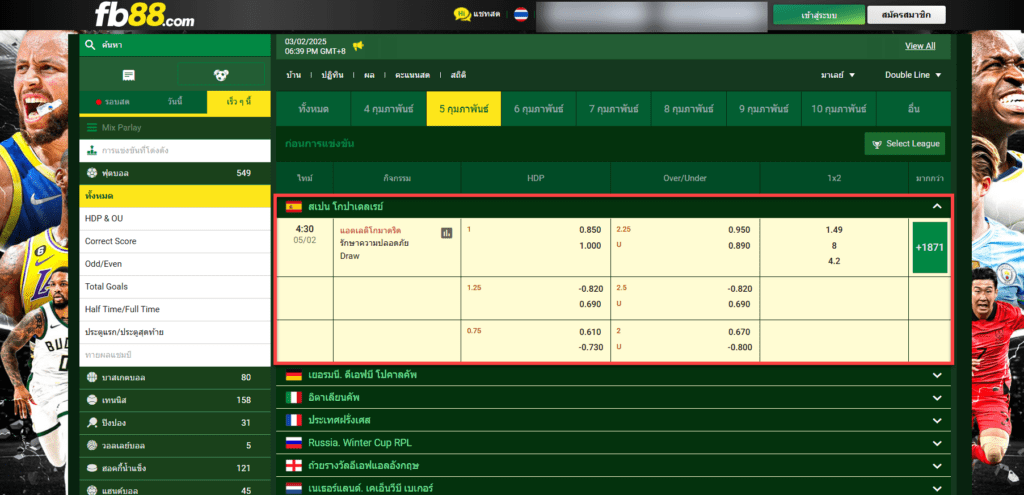Select the 4 กุมภาพันธ์ date tab
This screenshot has height=495, width=1024.
(389, 109)
